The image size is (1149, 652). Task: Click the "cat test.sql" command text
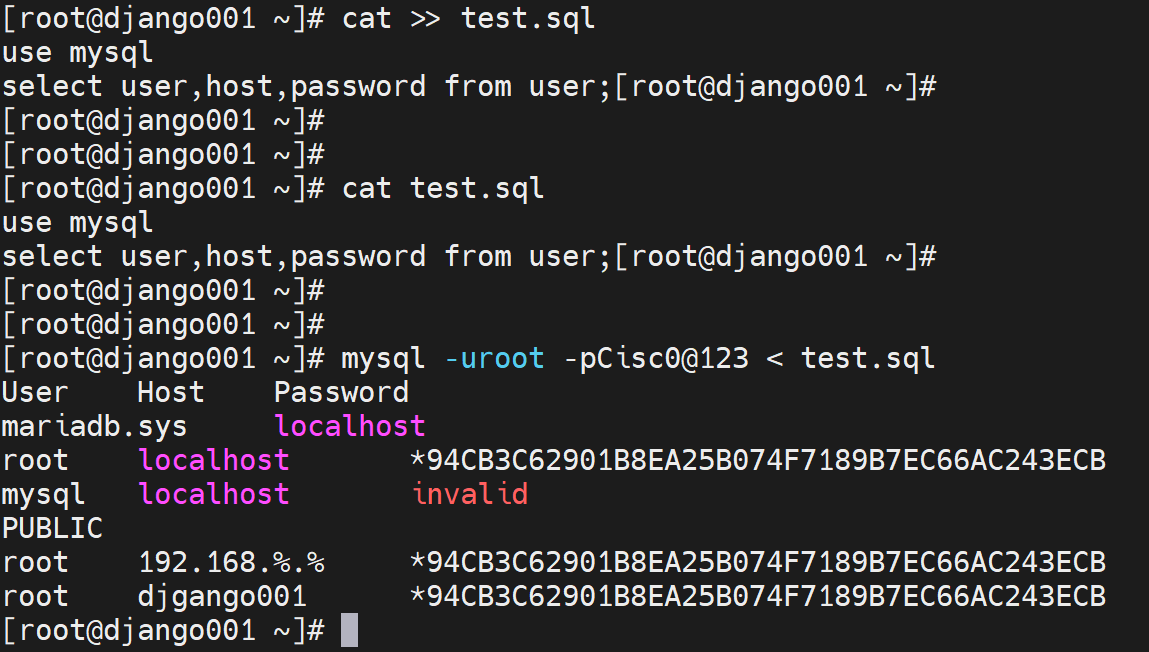tap(443, 189)
